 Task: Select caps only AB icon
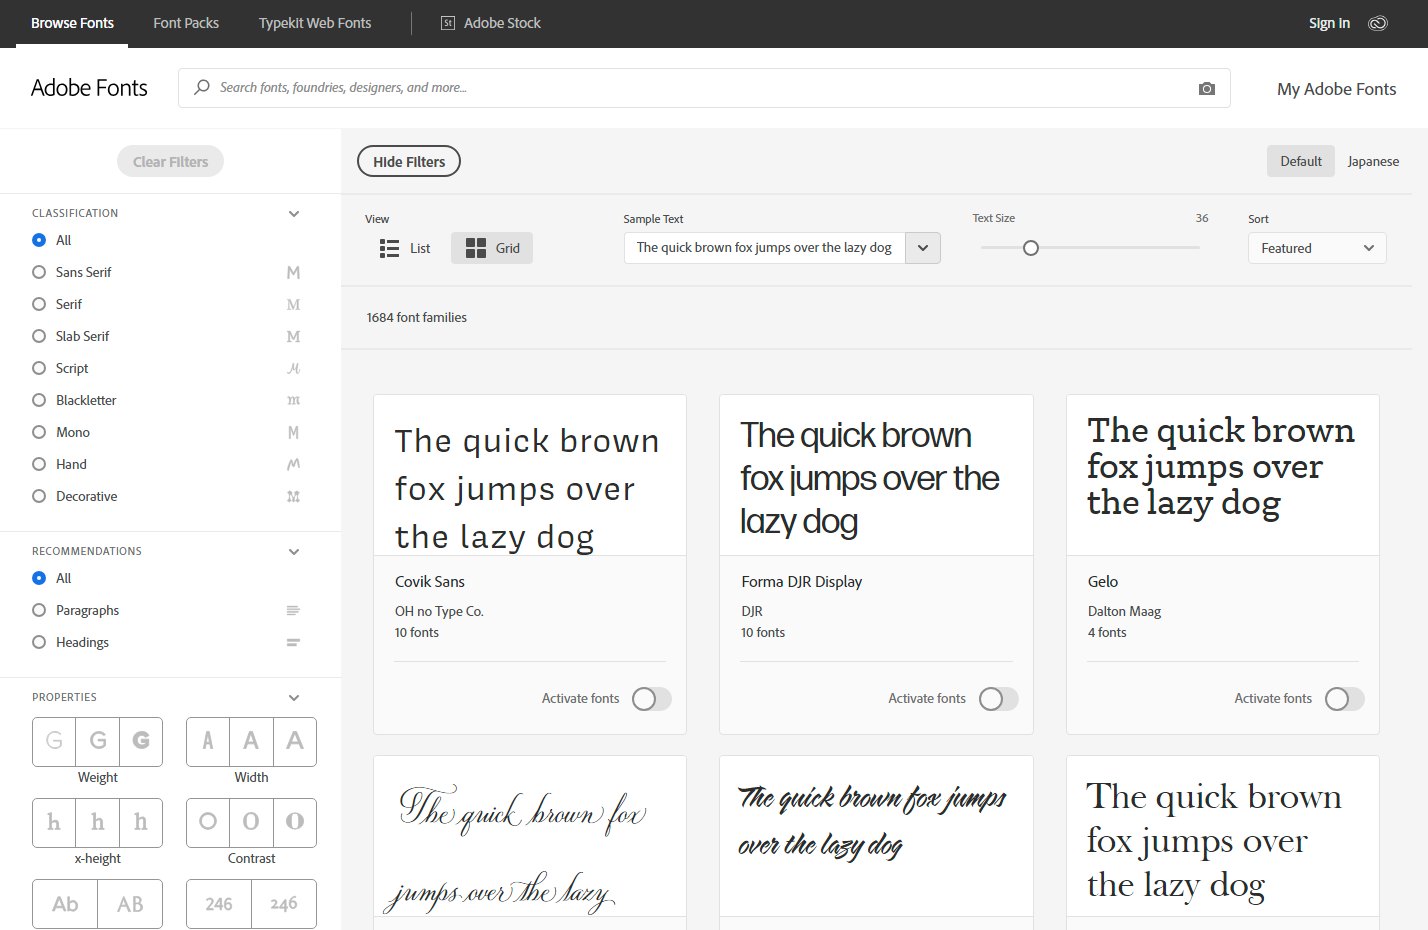pyautogui.click(x=130, y=904)
